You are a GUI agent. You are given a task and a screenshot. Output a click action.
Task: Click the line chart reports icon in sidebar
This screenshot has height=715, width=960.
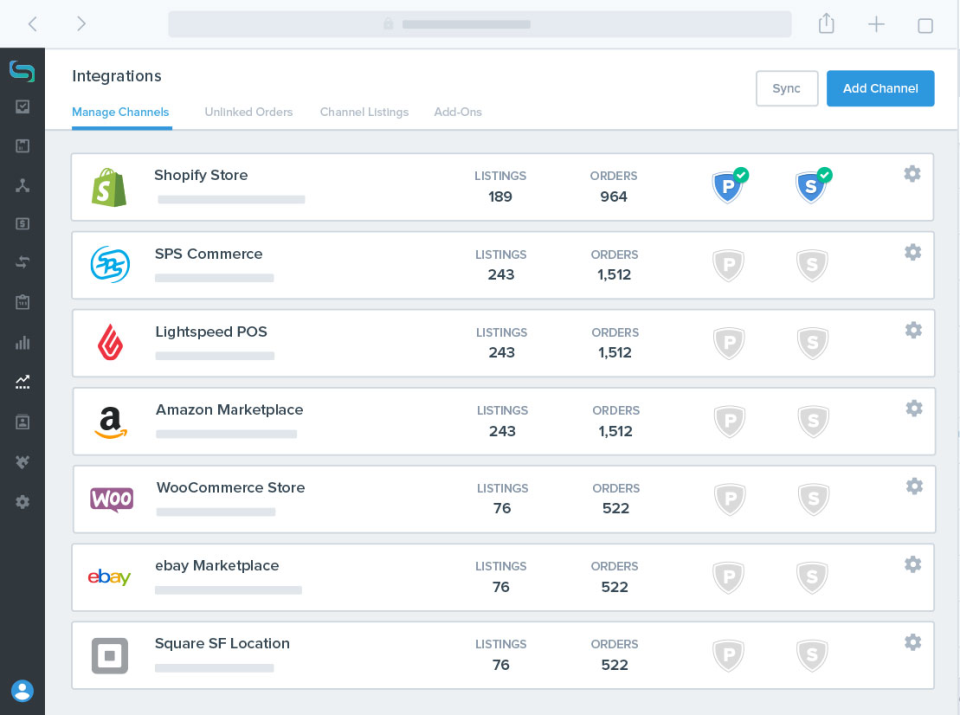[22, 382]
